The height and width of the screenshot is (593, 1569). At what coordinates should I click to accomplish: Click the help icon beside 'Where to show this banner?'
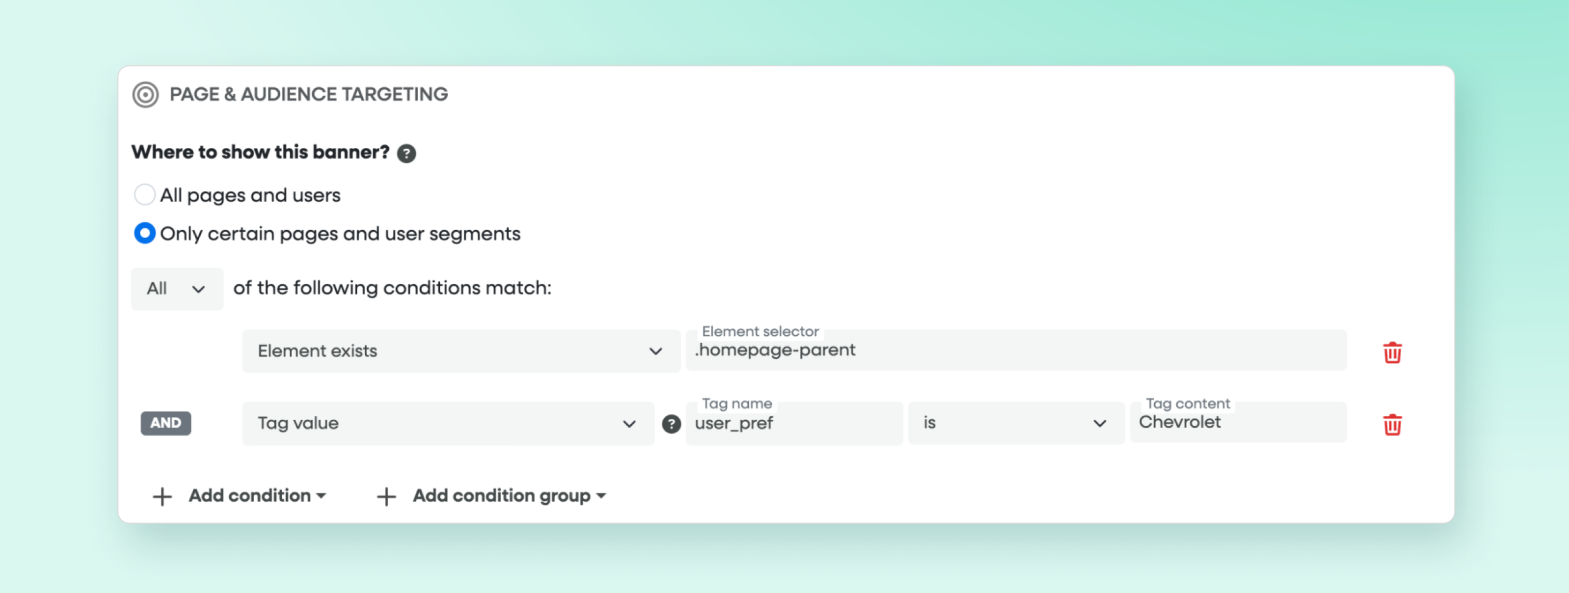click(406, 153)
